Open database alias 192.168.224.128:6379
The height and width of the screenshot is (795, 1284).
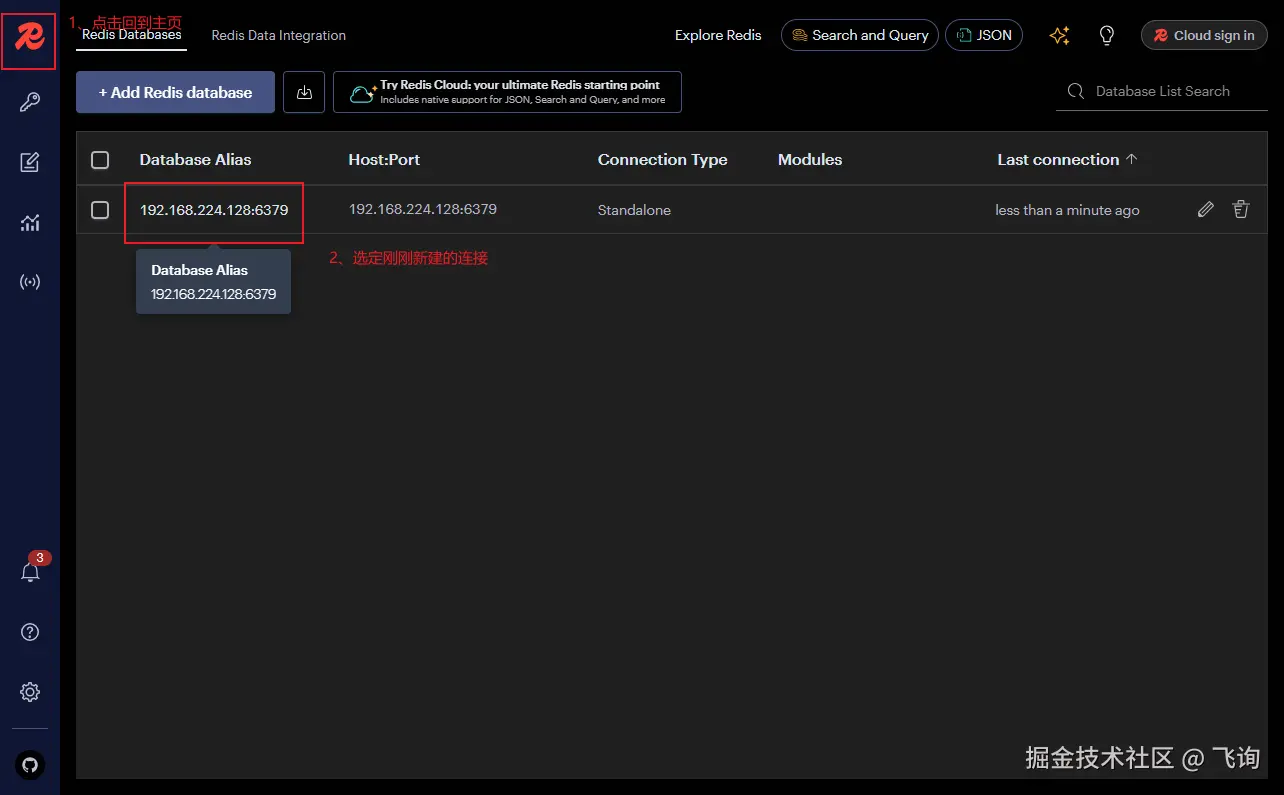coord(214,210)
